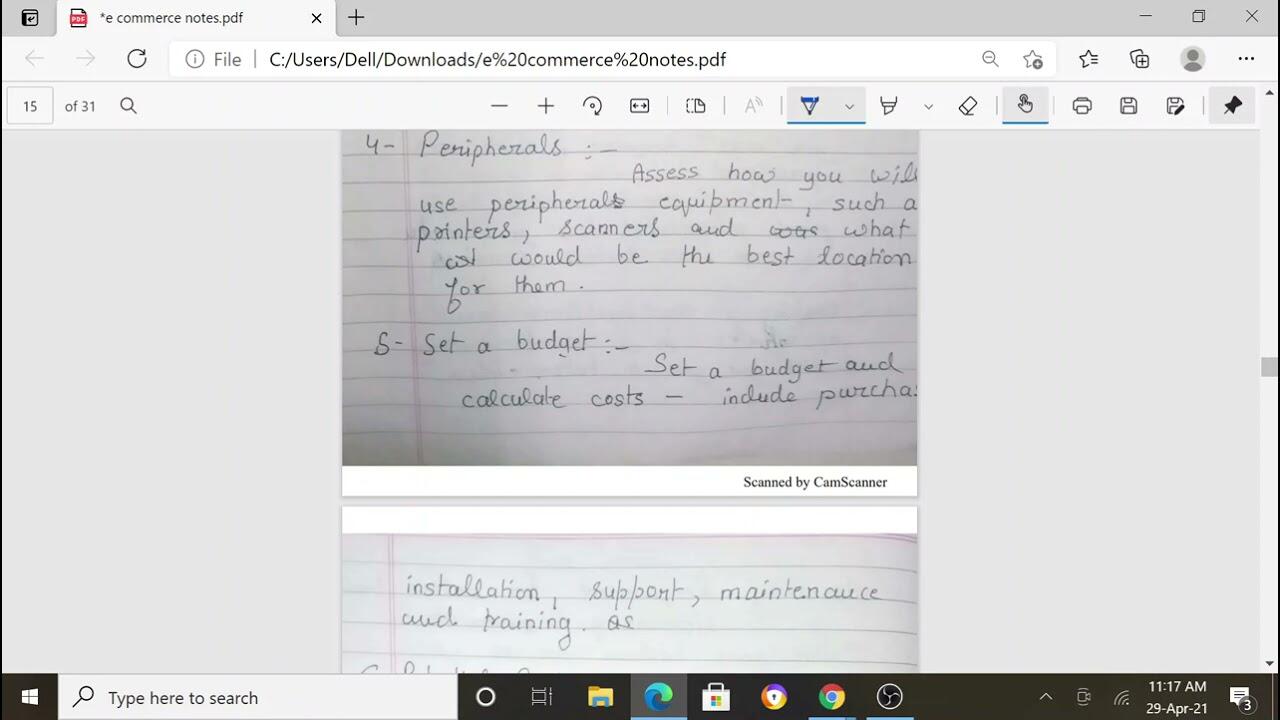This screenshot has width=1280, height=720.
Task: Click the Save As icon
Action: tap(1176, 105)
